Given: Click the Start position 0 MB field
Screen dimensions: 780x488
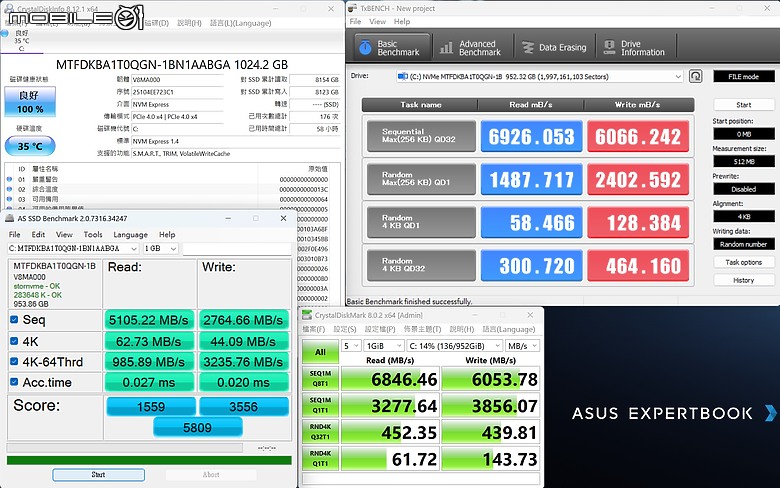Looking at the screenshot, I should 744,134.
